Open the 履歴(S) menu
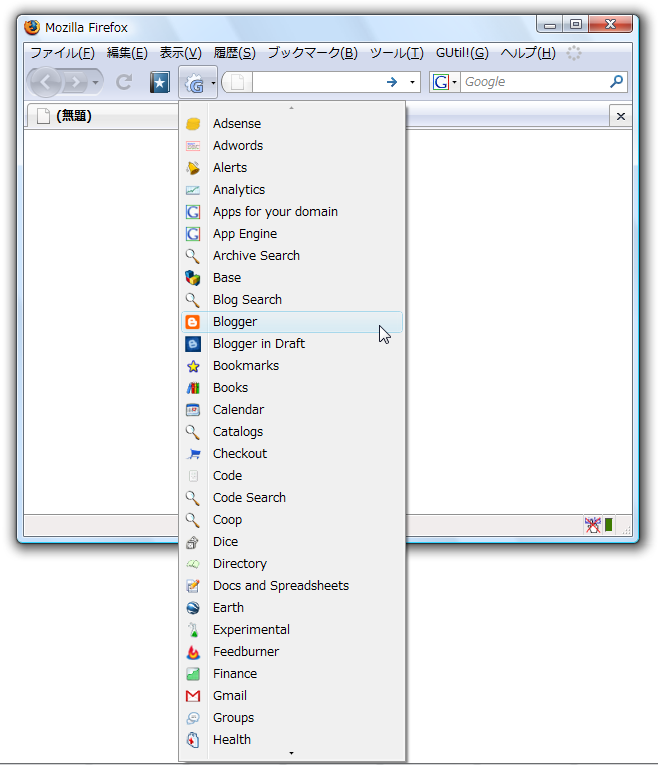 (x=234, y=53)
